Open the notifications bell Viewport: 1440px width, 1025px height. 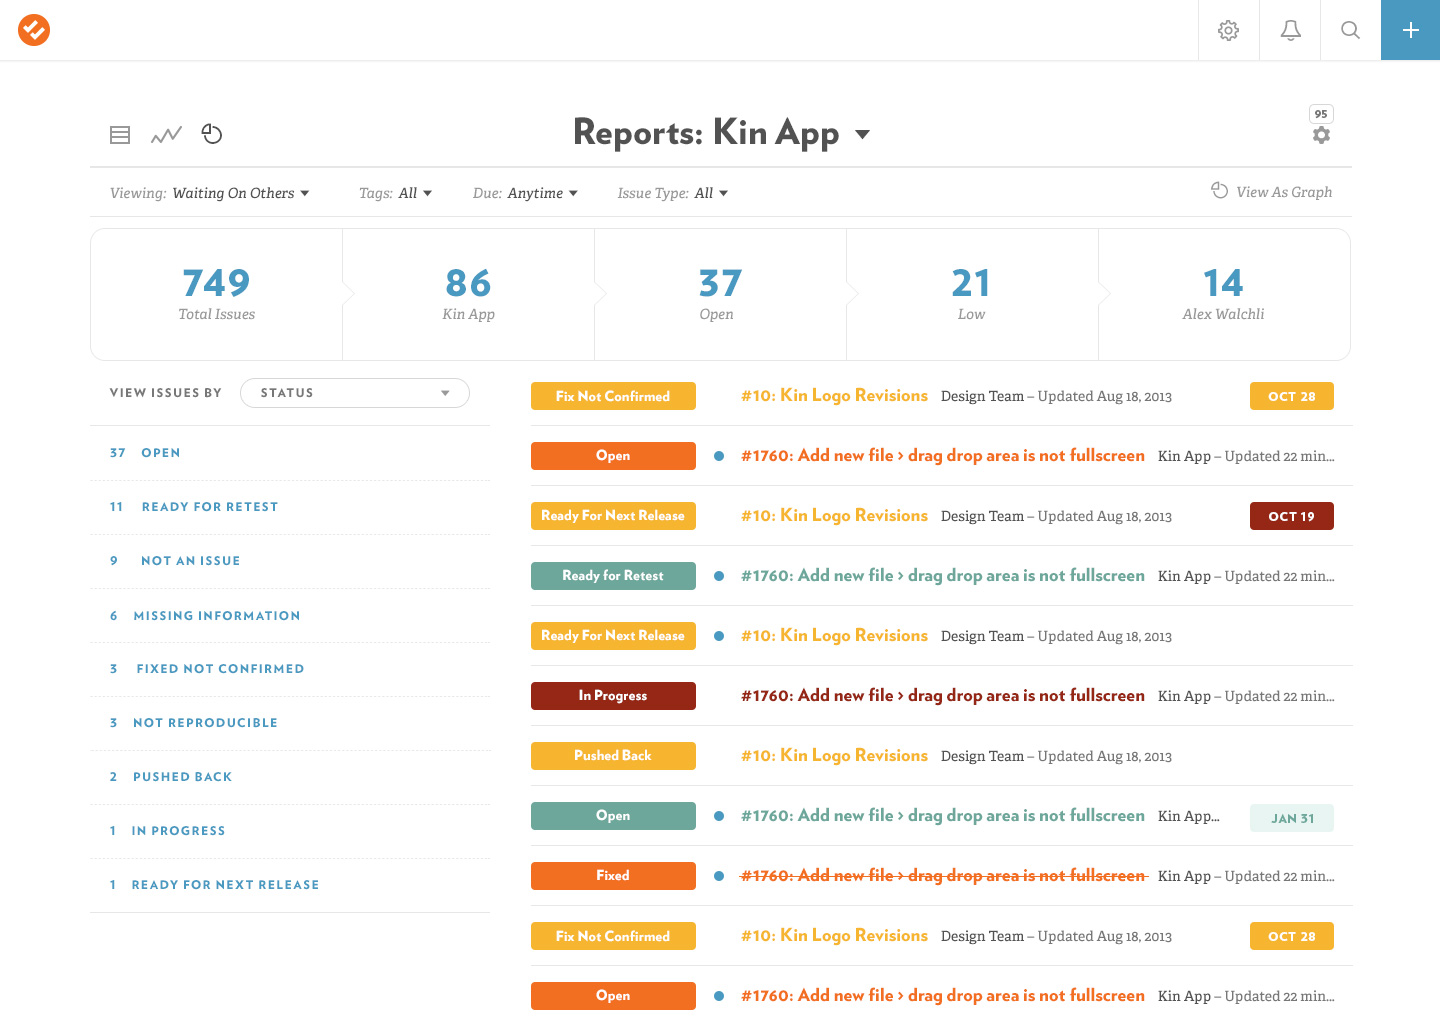click(1290, 30)
